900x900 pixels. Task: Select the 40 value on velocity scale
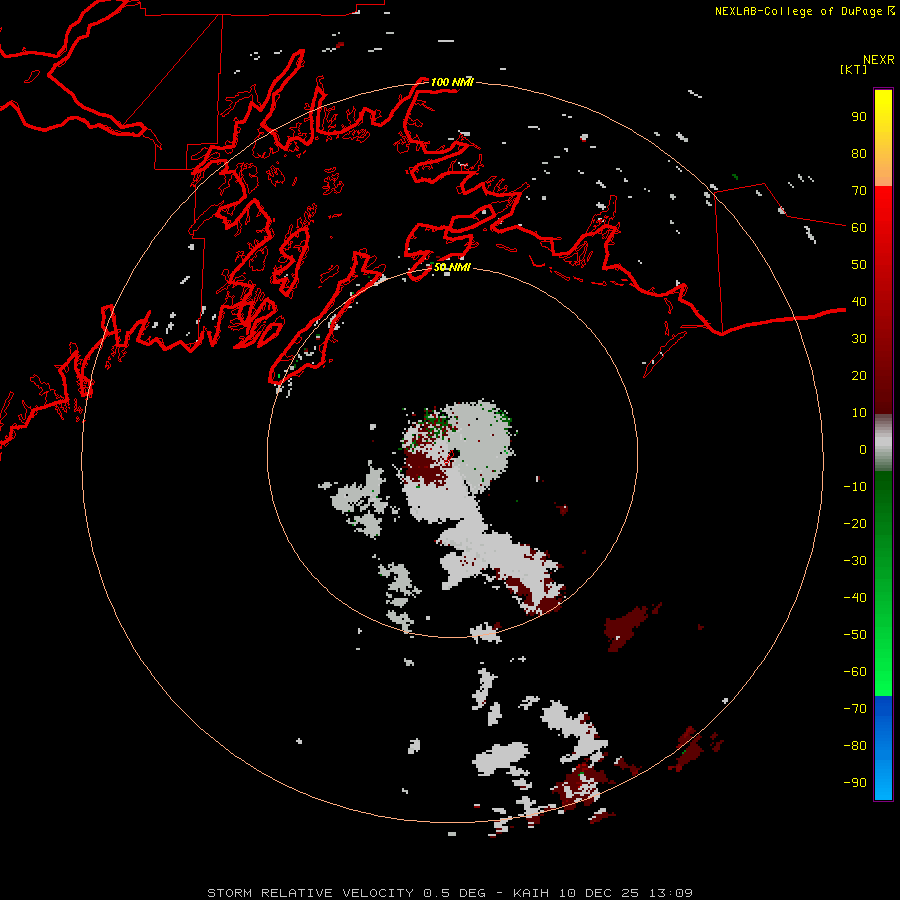tap(859, 301)
